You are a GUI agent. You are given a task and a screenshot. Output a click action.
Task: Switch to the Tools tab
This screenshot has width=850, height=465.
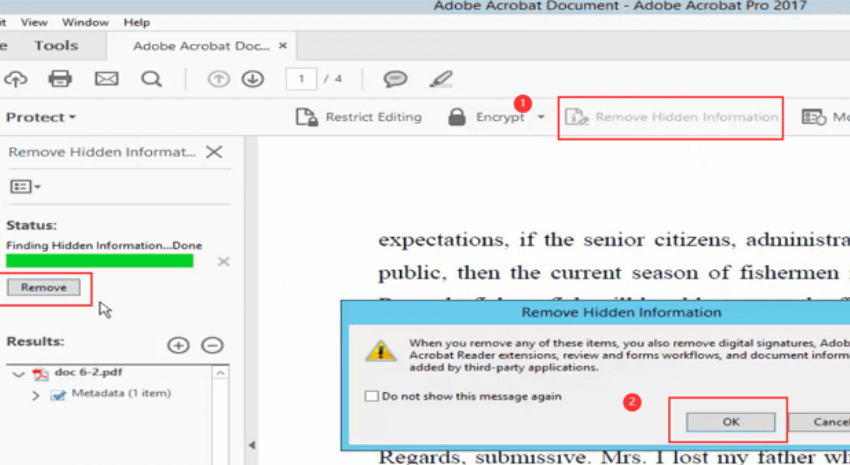pos(56,46)
